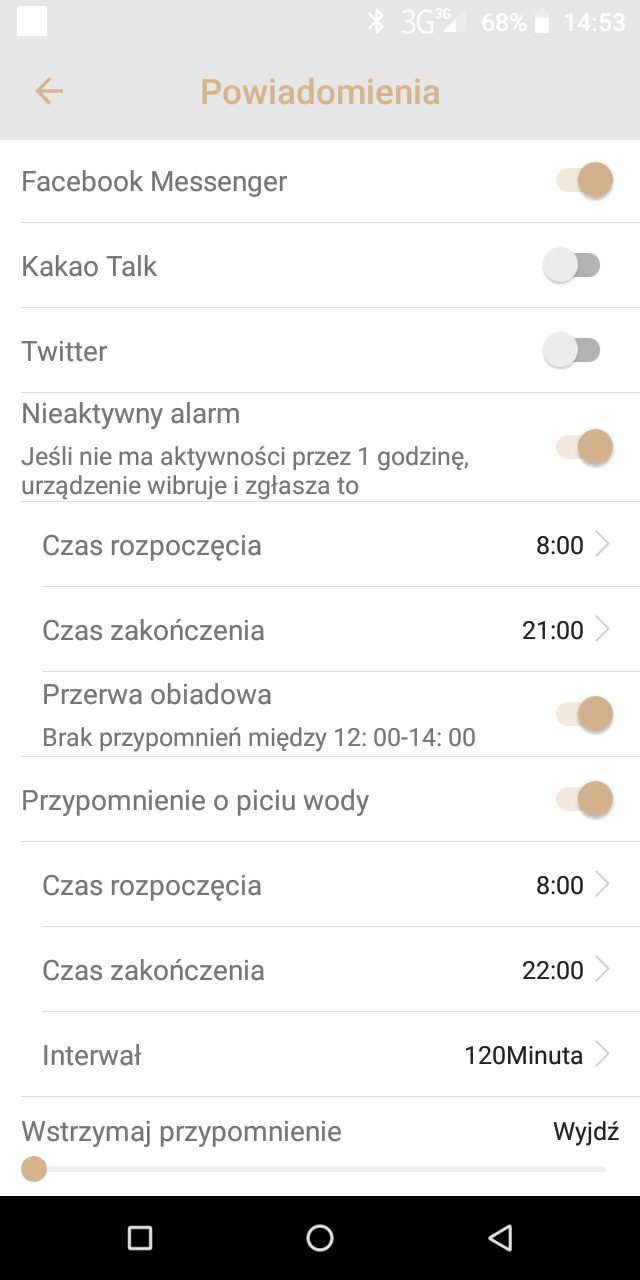
Task: Tap 3G signal icon in status bar
Action: pyautogui.click(x=433, y=22)
